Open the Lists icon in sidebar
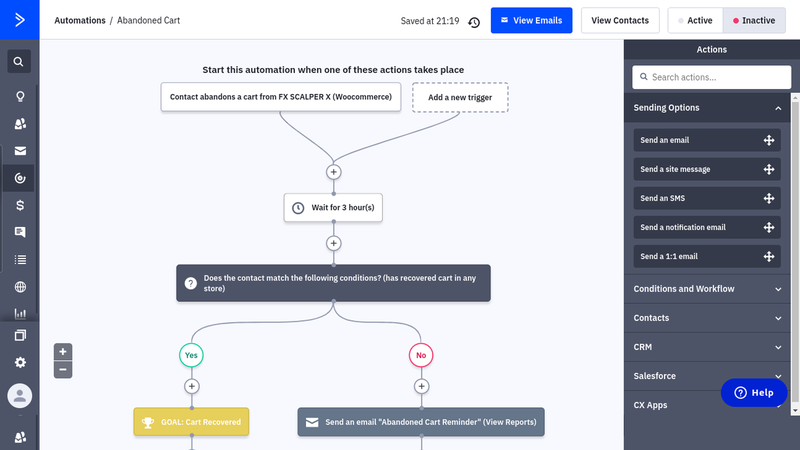Image resolution: width=800 pixels, height=450 pixels. coord(20,260)
